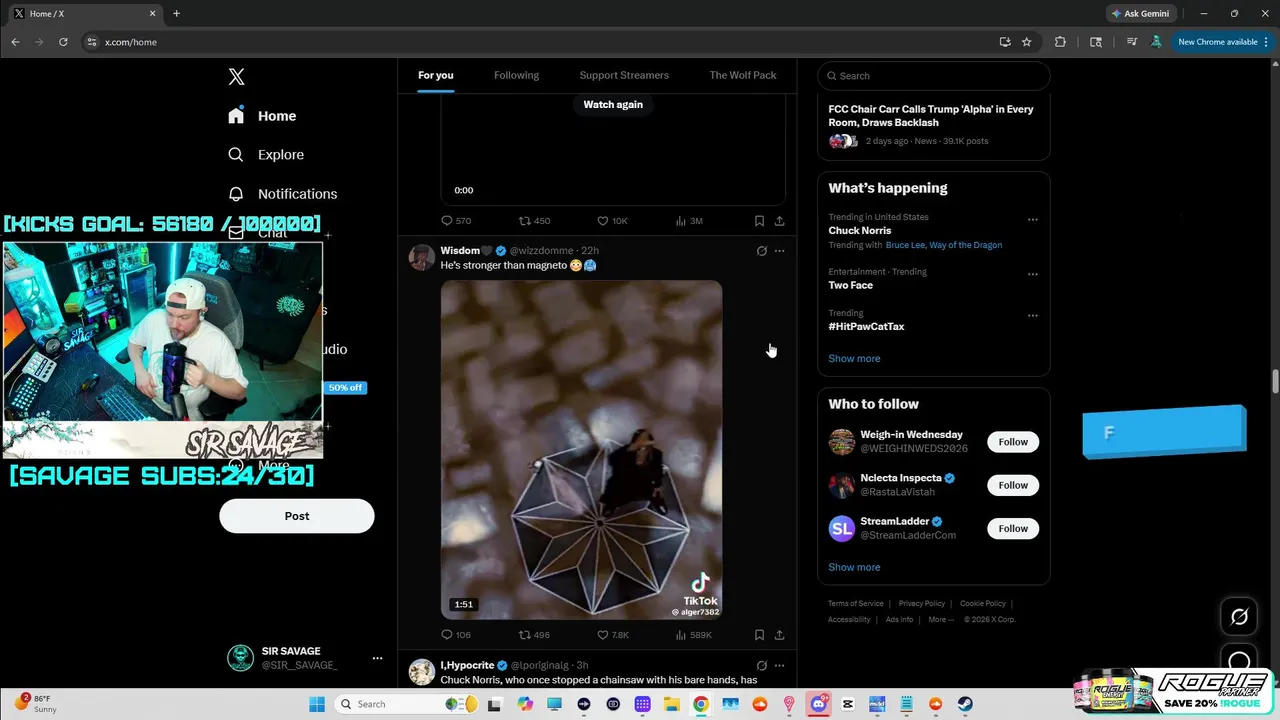
Task: Like Wisdom's post with 7.8K likes
Action: (613, 635)
